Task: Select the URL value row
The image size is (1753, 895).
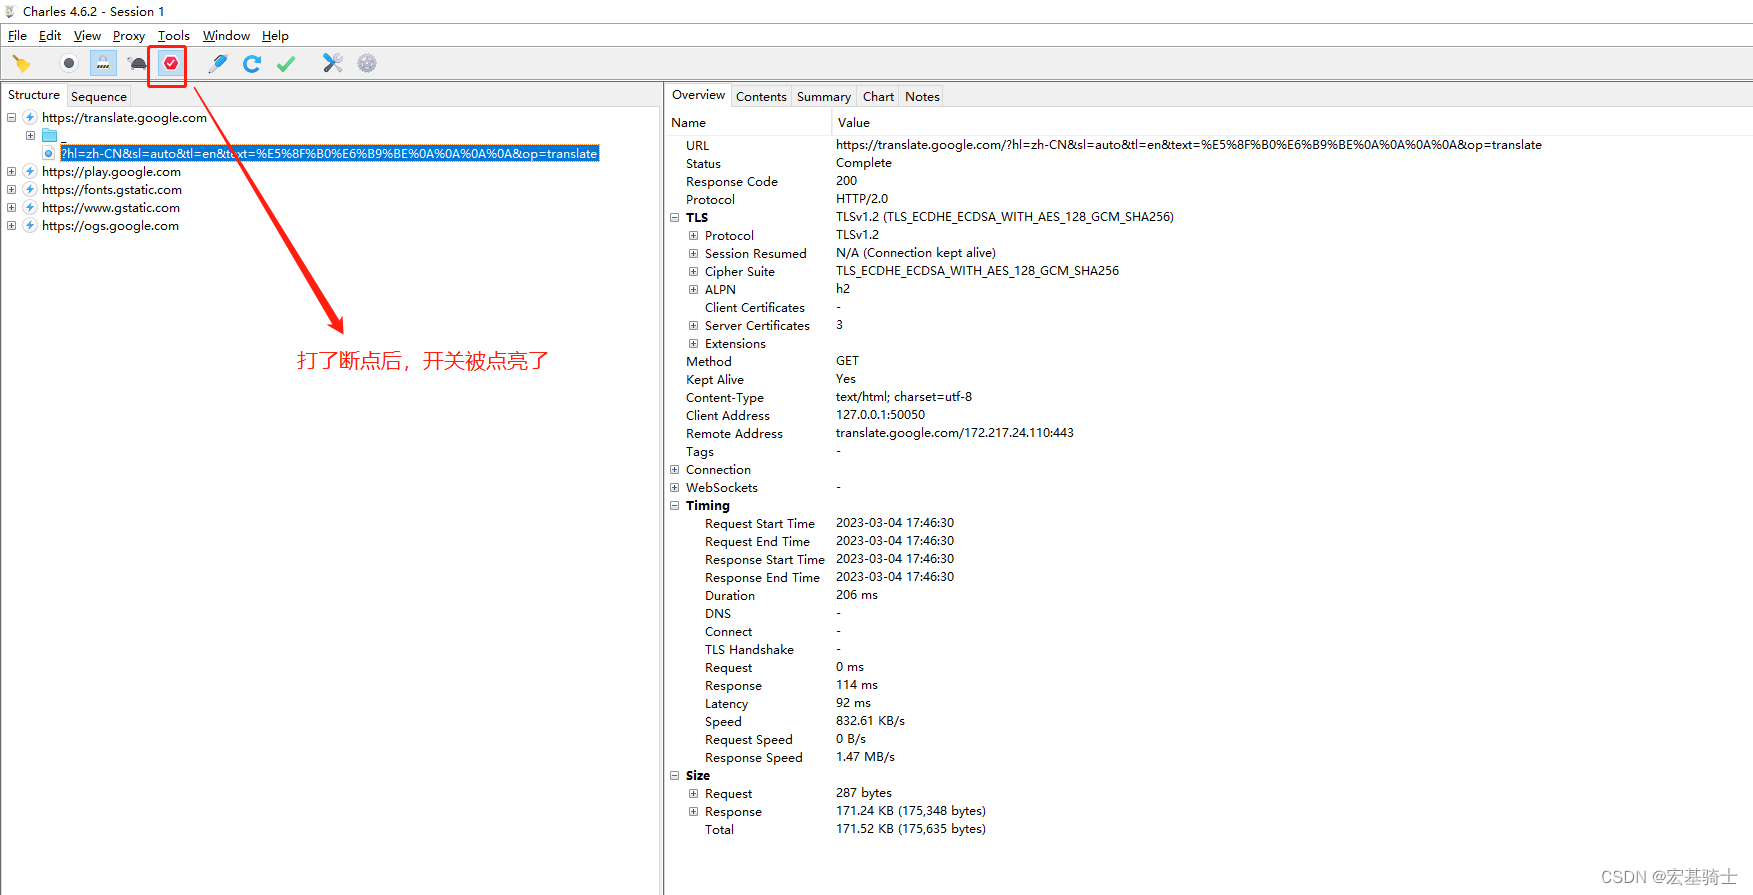Action: coord(1188,145)
